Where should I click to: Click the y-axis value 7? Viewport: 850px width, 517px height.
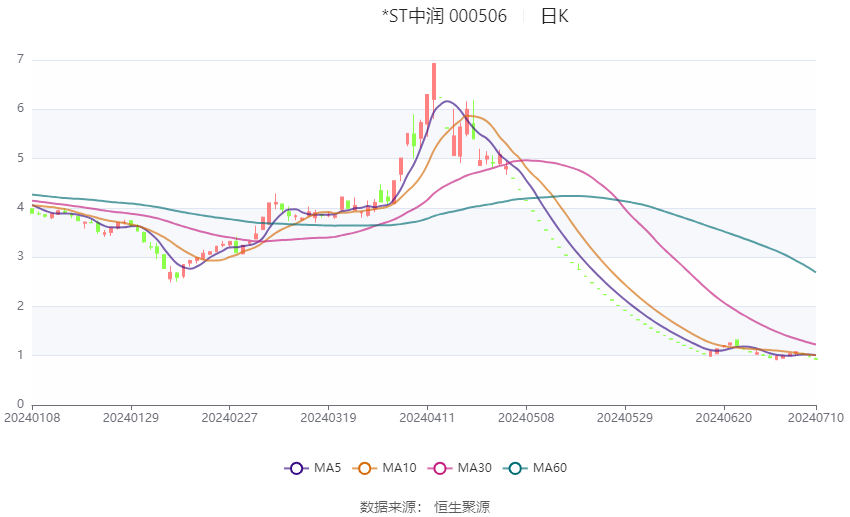(21, 59)
